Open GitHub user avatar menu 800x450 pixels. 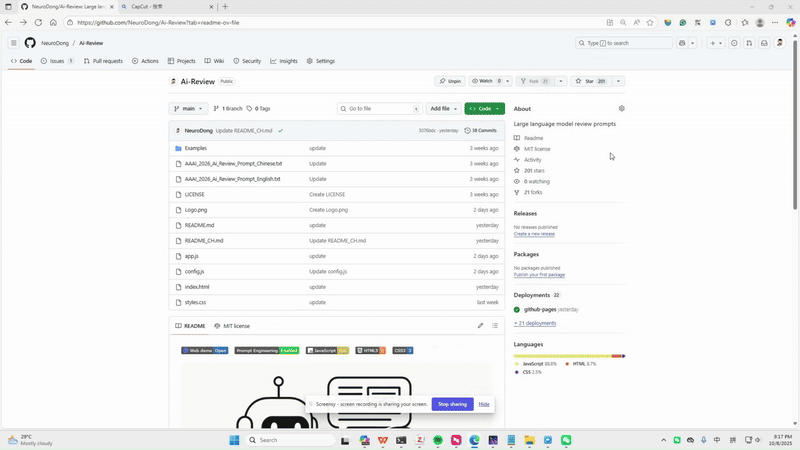pos(780,43)
